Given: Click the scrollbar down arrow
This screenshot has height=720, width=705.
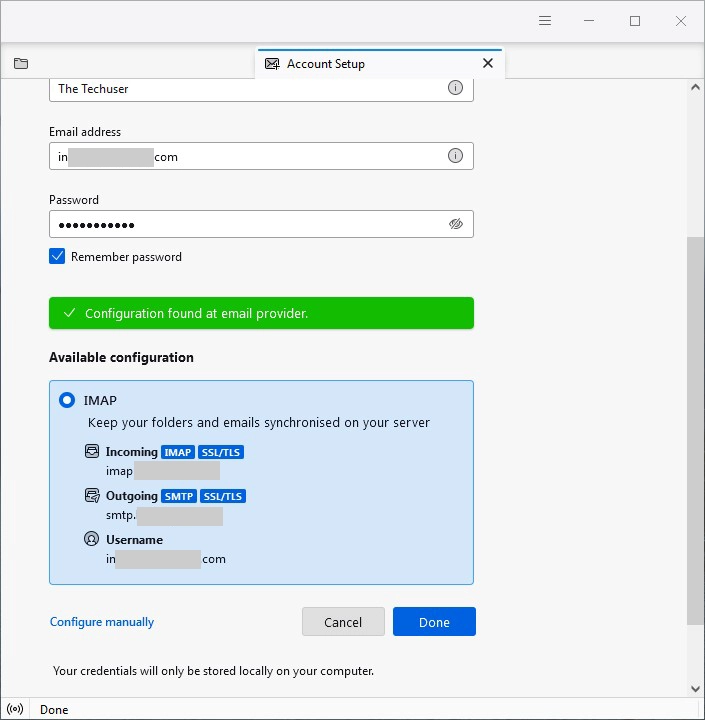Looking at the screenshot, I should (695, 689).
